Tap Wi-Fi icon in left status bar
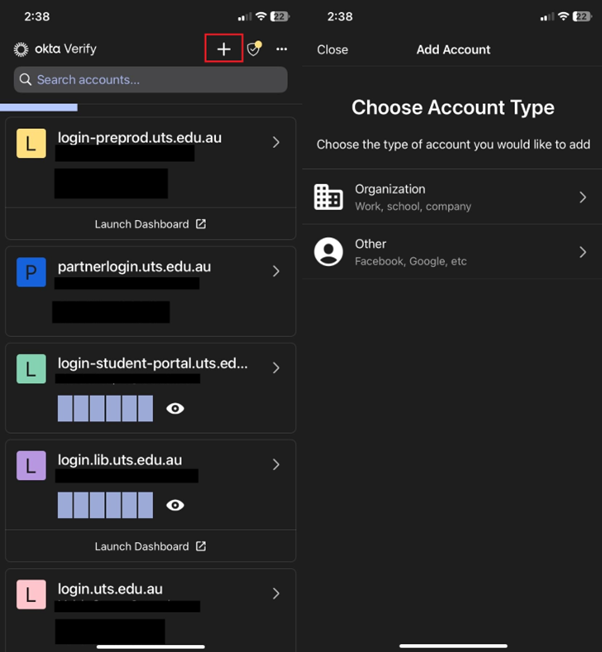 pyautogui.click(x=261, y=16)
